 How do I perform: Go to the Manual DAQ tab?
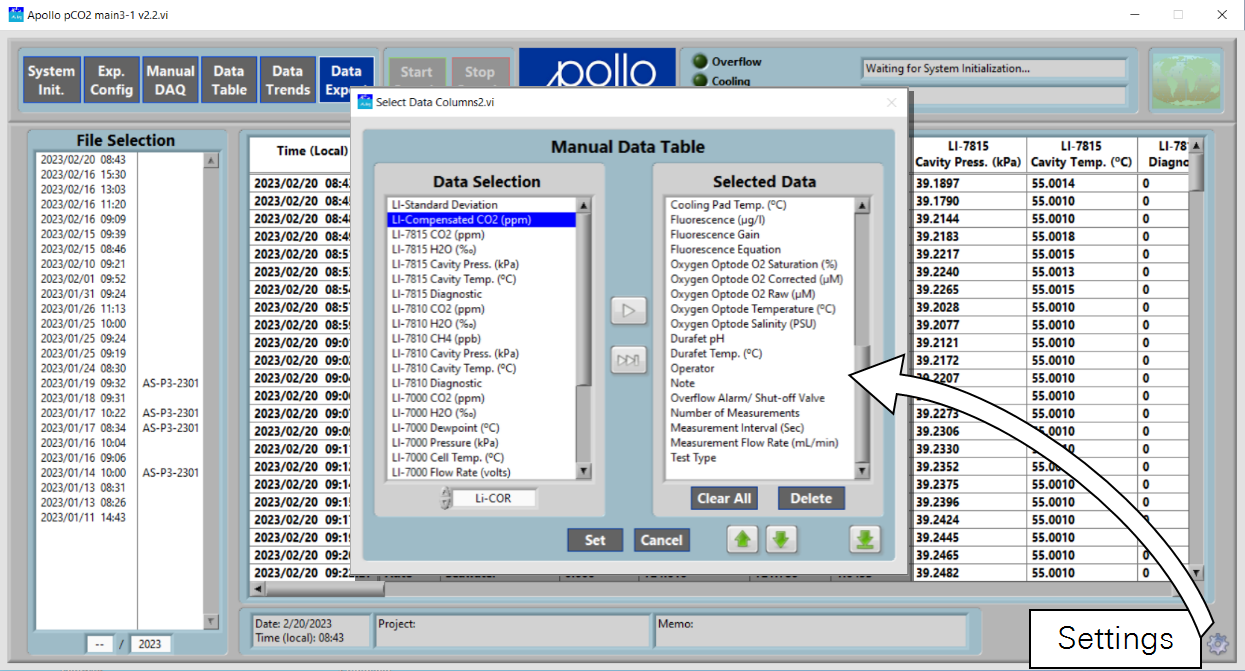click(170, 80)
